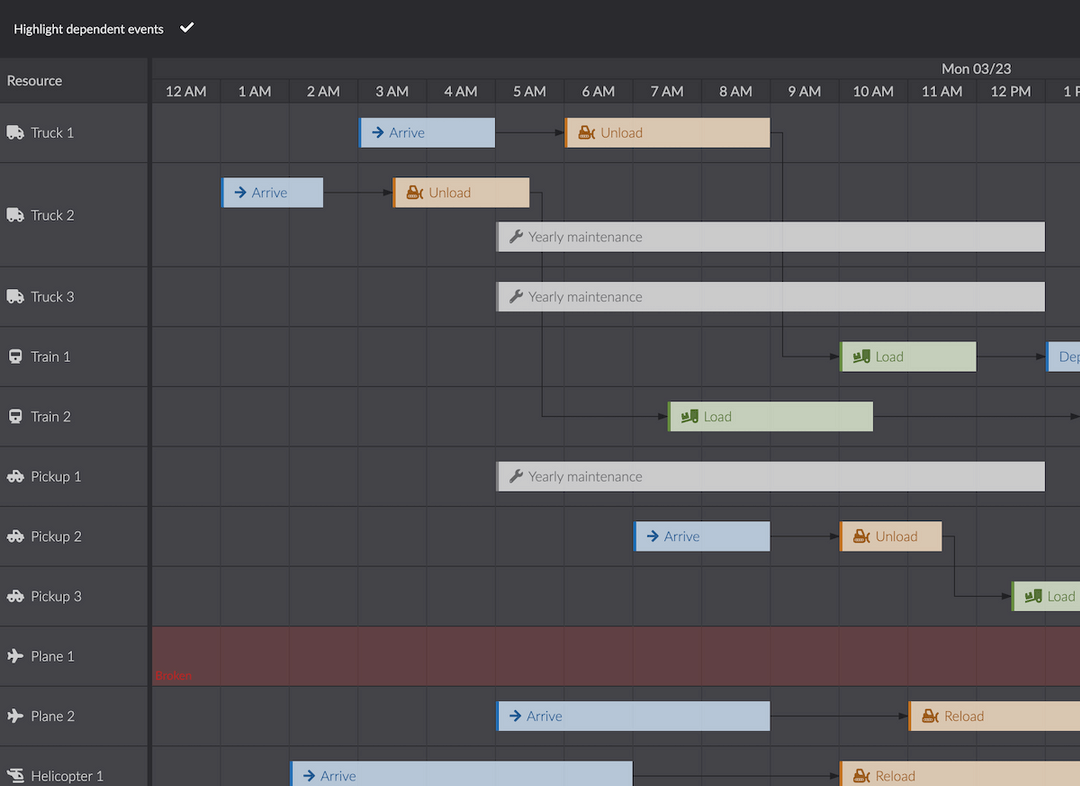Click the plane icon beside Plane 1

click(x=16, y=656)
